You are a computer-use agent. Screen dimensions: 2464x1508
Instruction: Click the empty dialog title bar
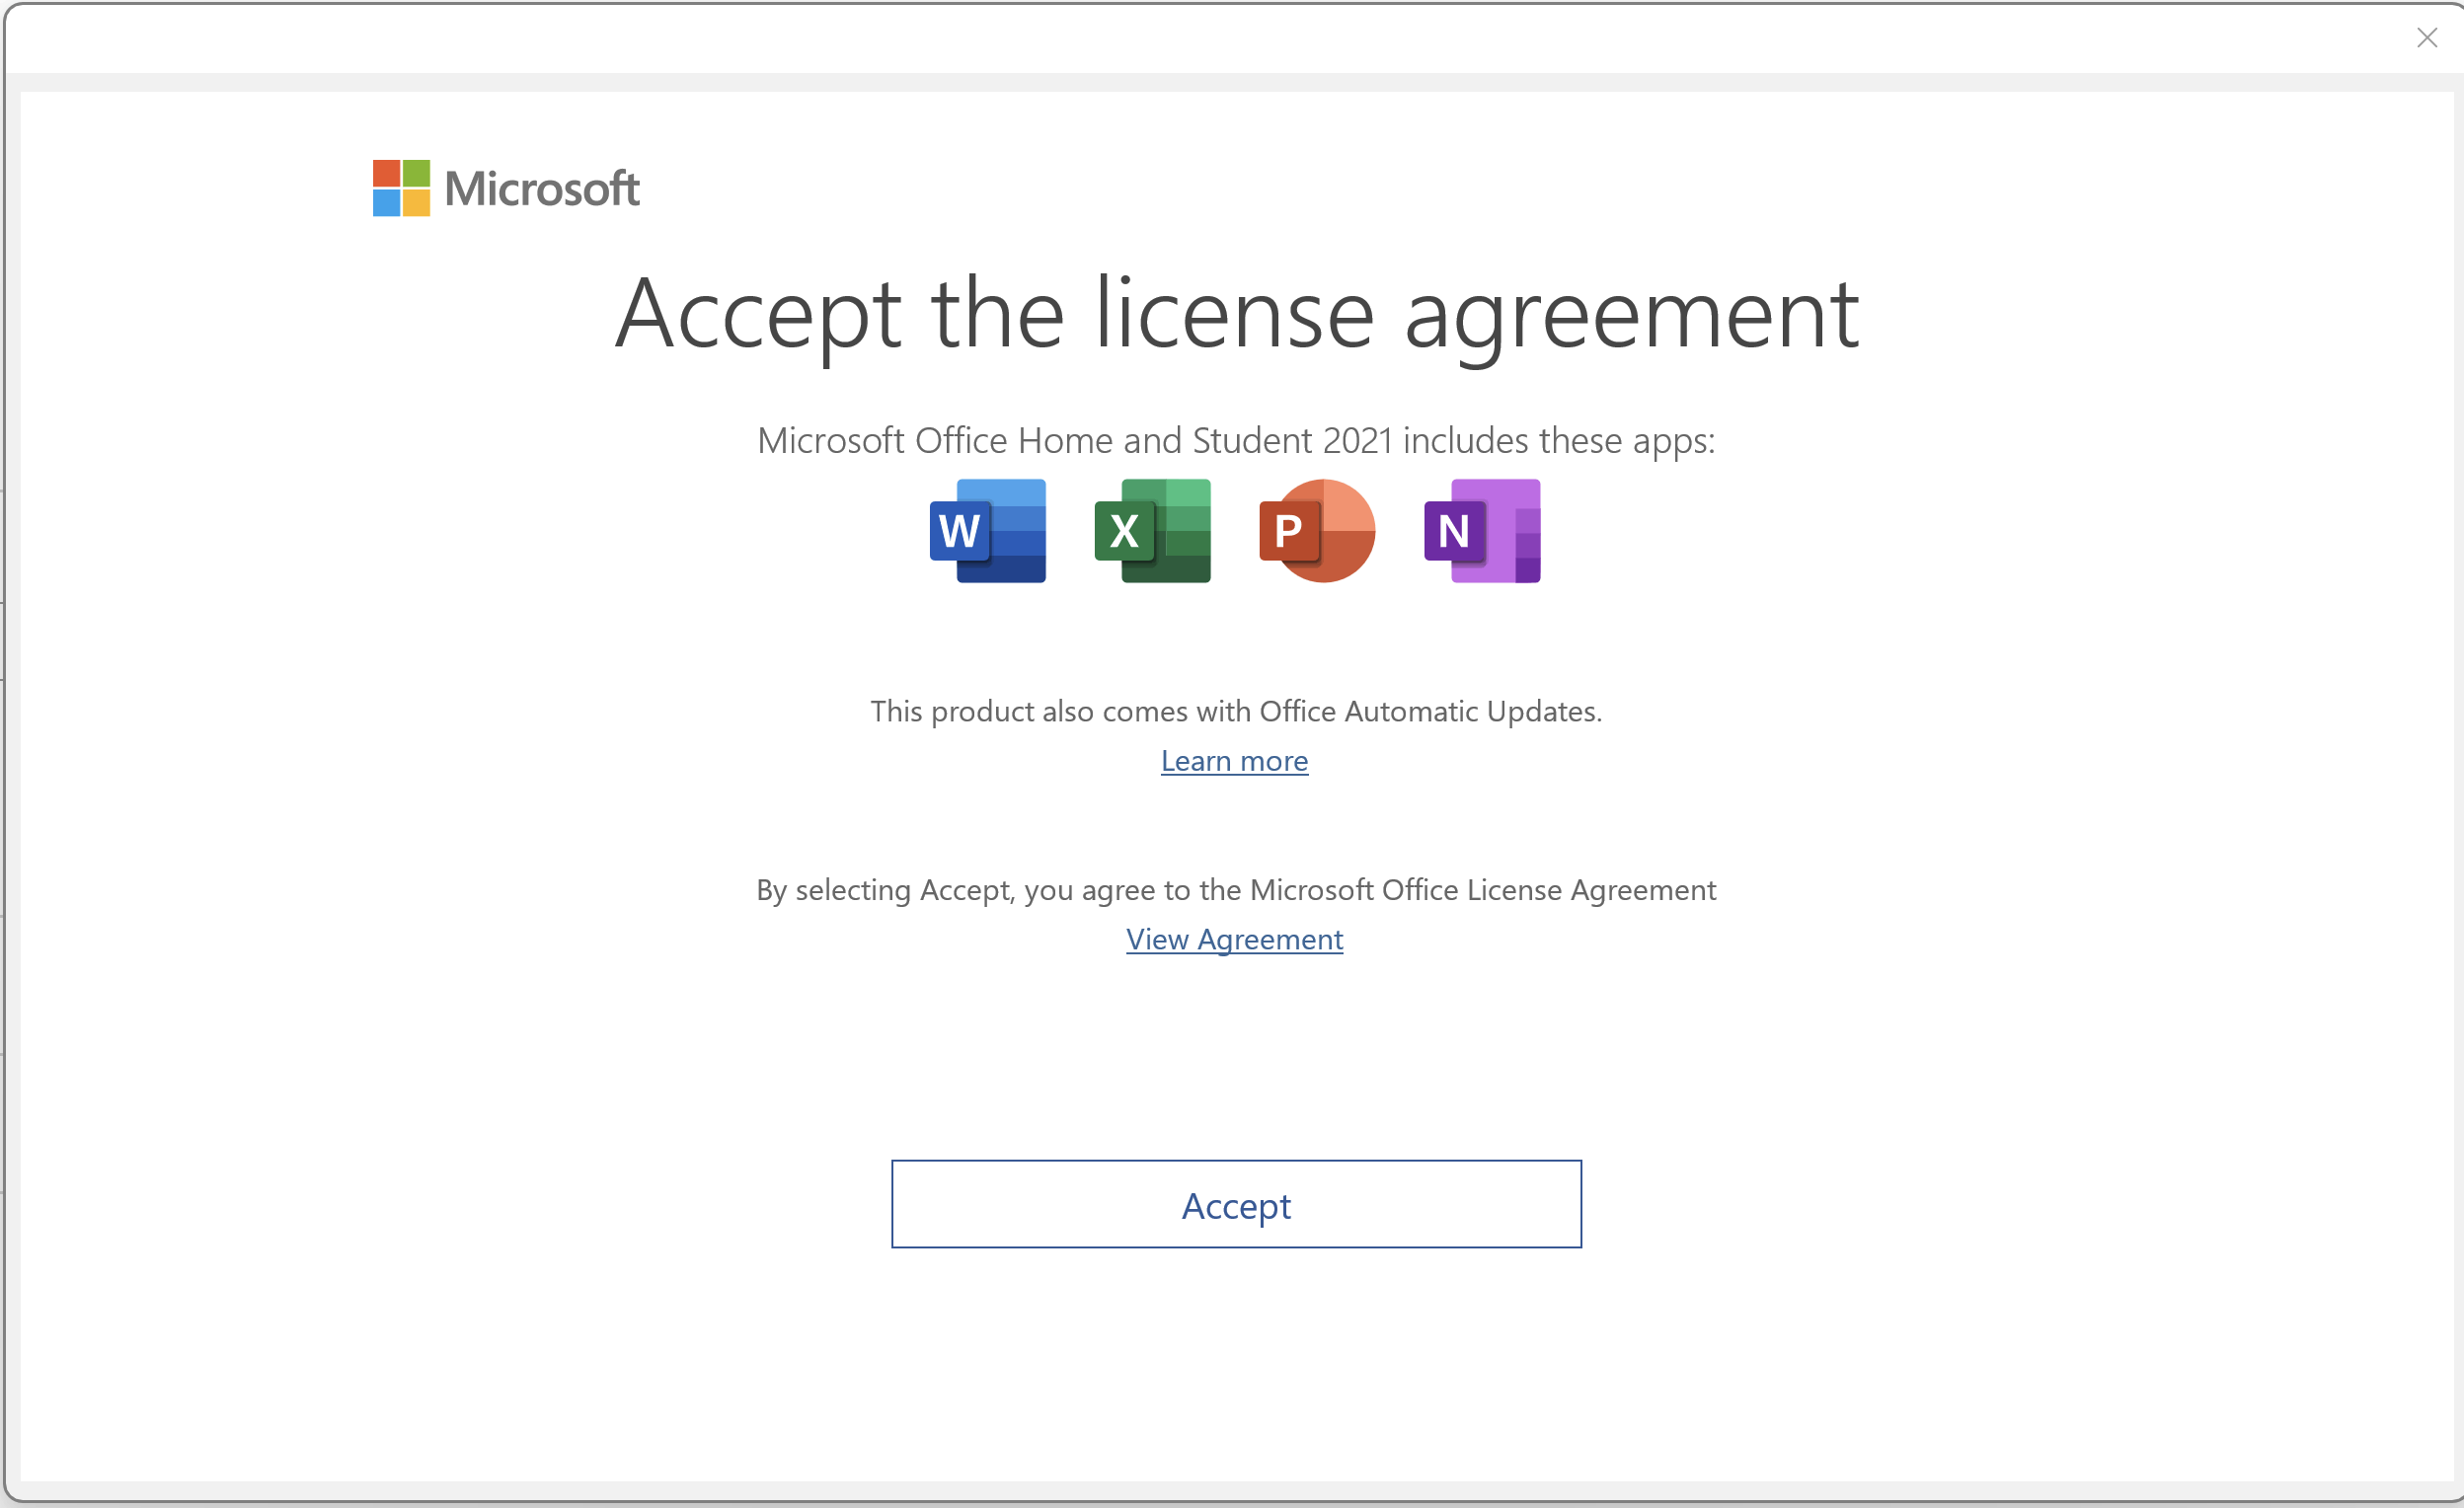point(1200,38)
